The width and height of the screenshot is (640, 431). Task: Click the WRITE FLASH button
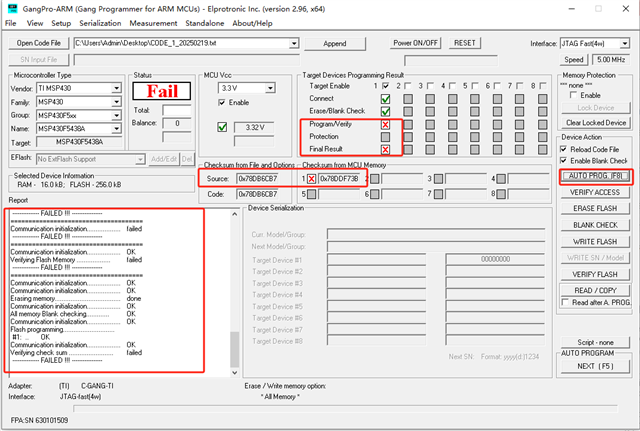click(x=595, y=242)
